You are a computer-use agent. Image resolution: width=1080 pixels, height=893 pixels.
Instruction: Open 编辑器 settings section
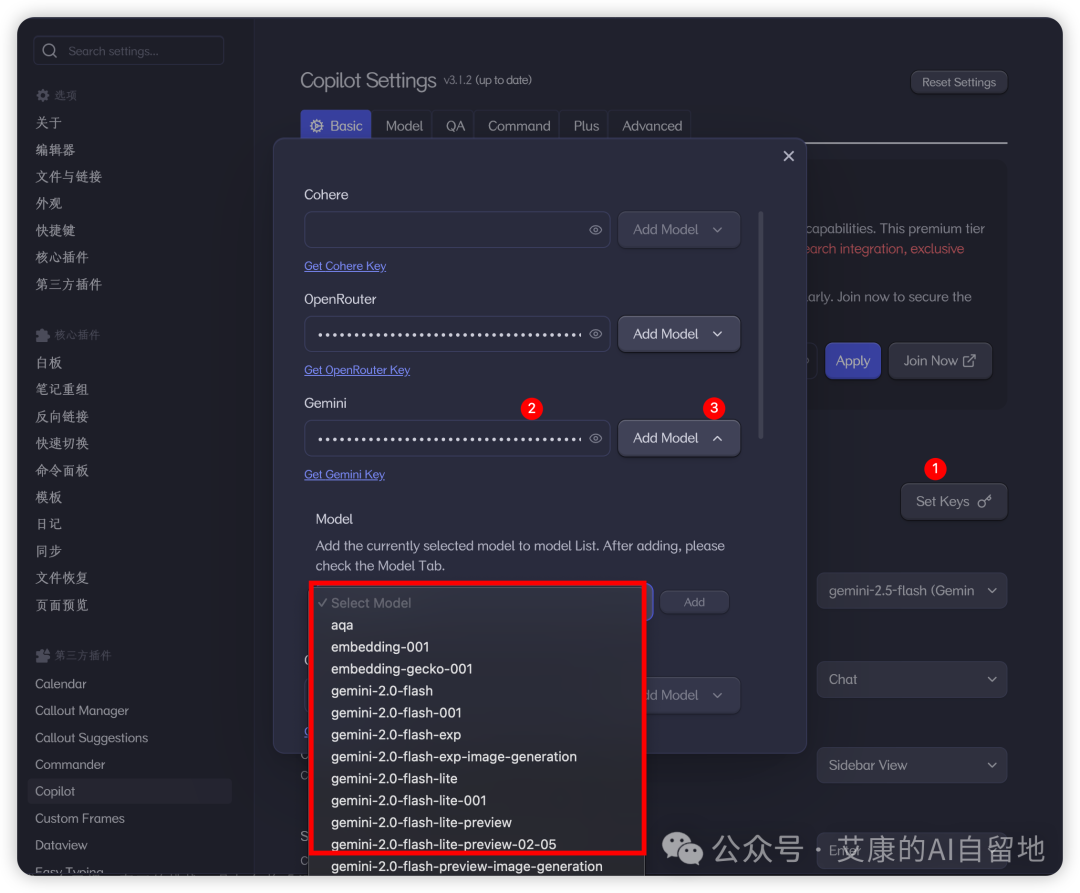pyautogui.click(x=55, y=150)
